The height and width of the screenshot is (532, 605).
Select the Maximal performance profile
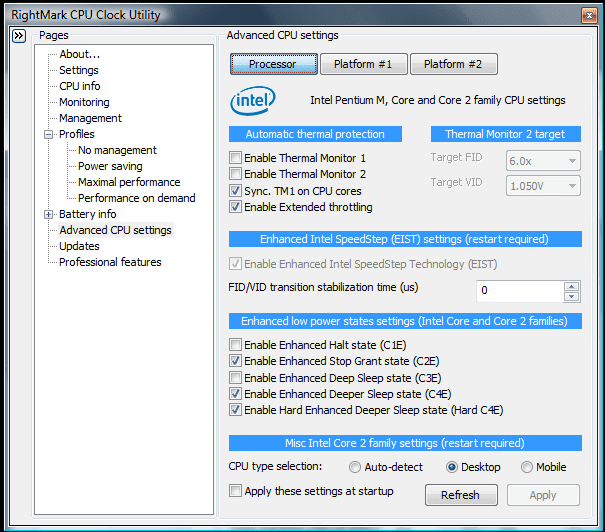[x=129, y=182]
